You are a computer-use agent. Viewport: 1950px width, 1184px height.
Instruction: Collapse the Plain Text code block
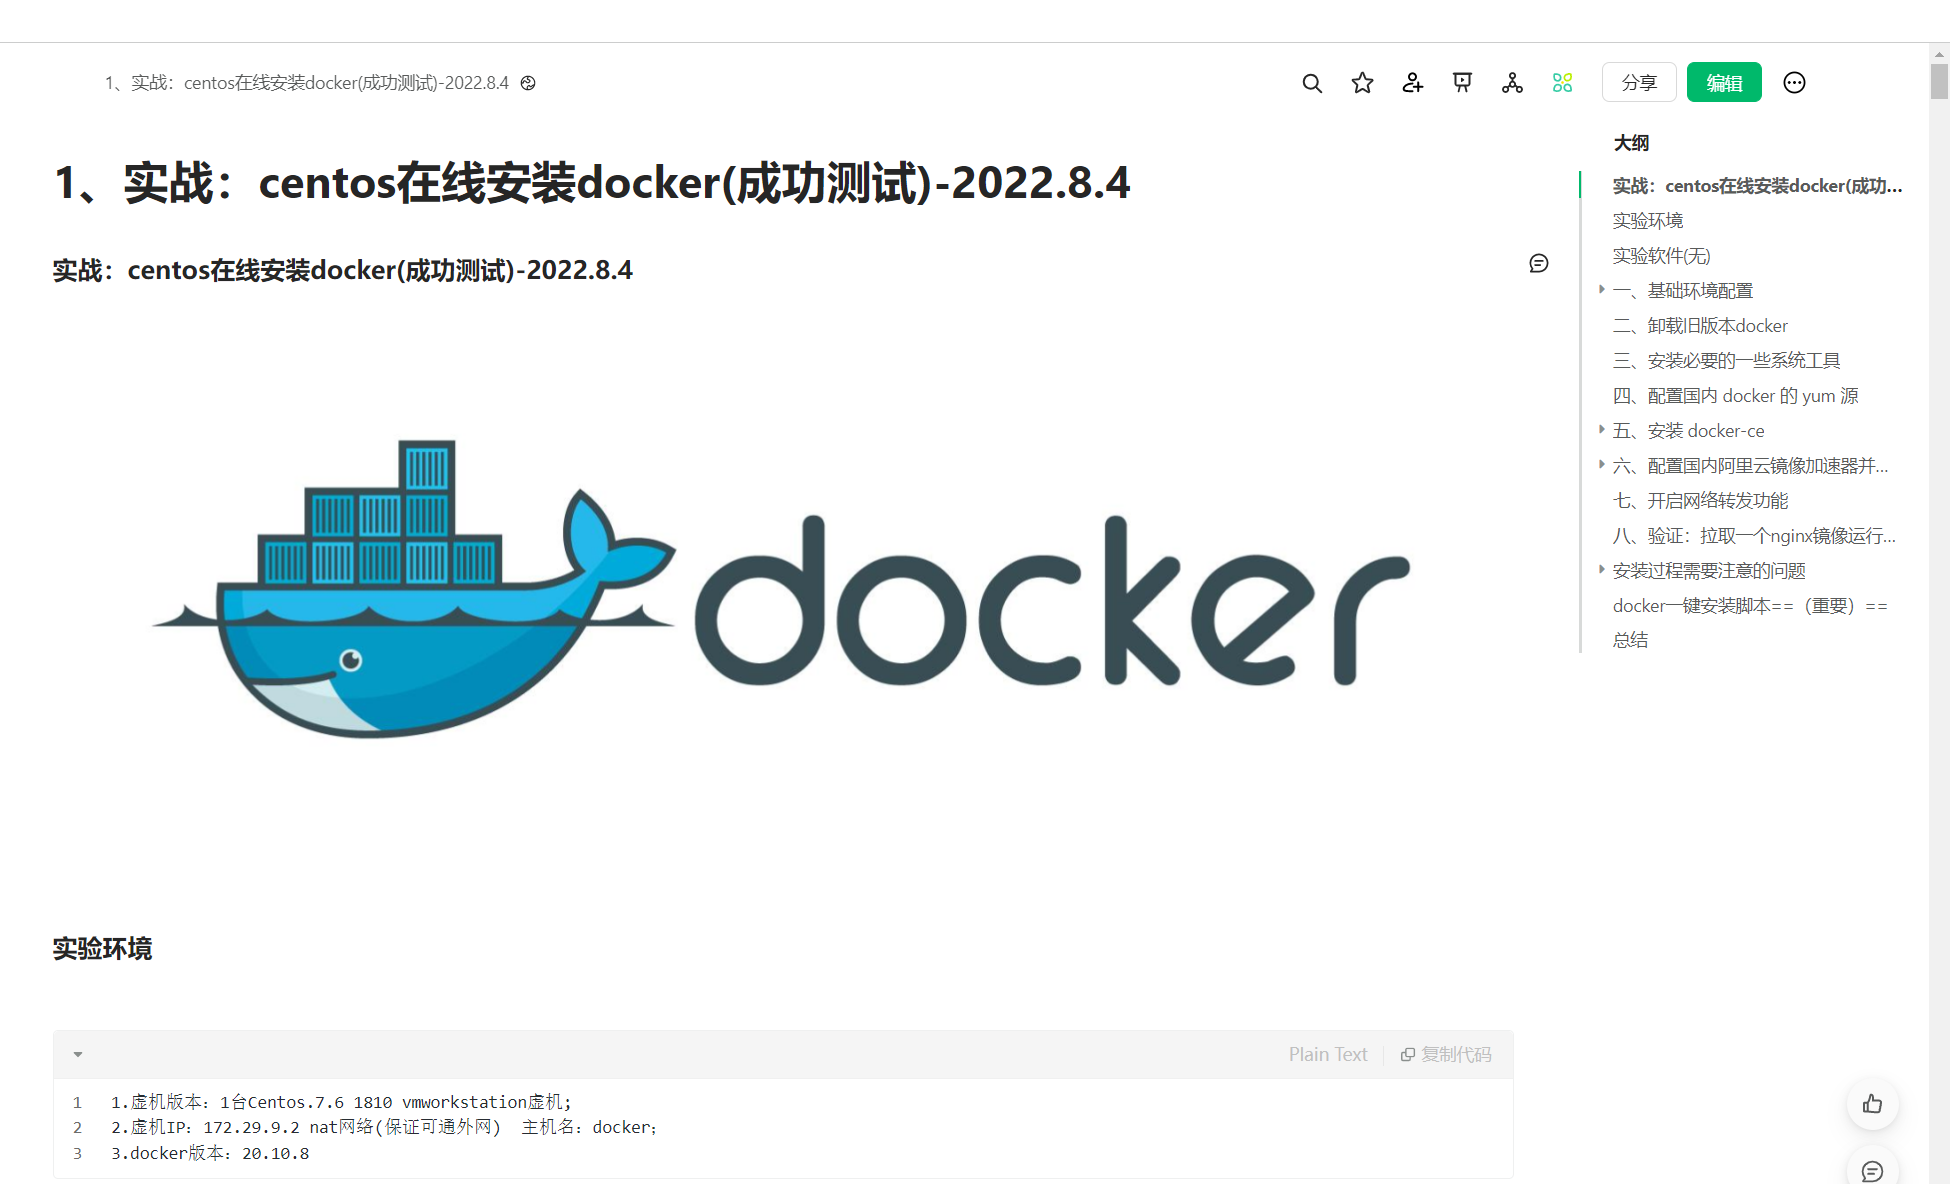click(x=78, y=1054)
